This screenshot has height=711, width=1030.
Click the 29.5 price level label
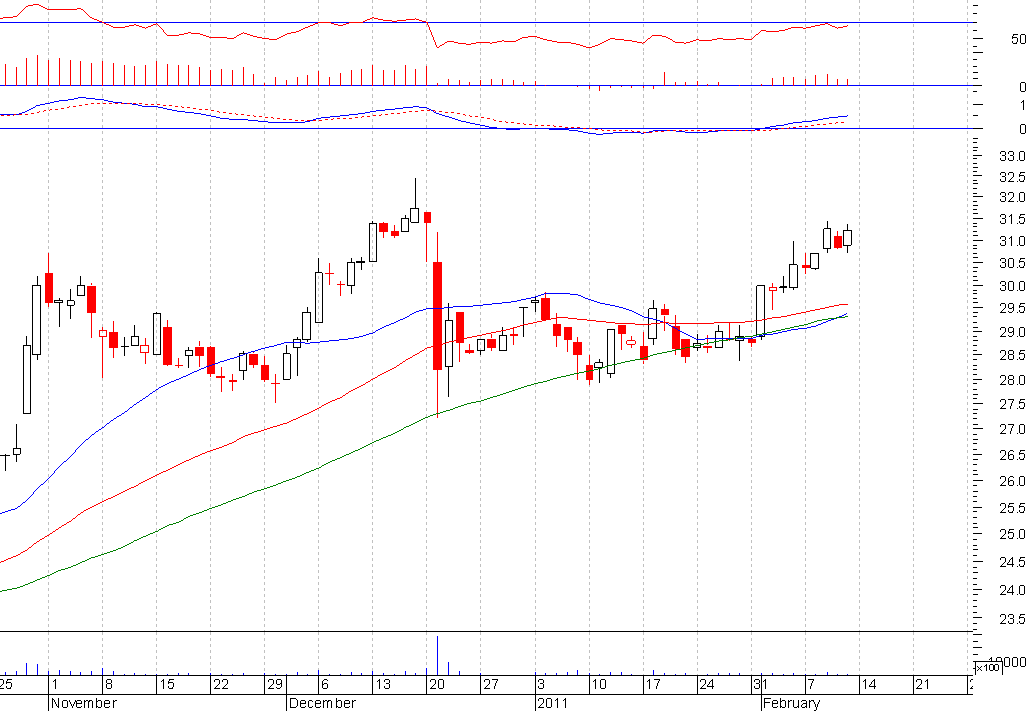pyautogui.click(x=1012, y=308)
